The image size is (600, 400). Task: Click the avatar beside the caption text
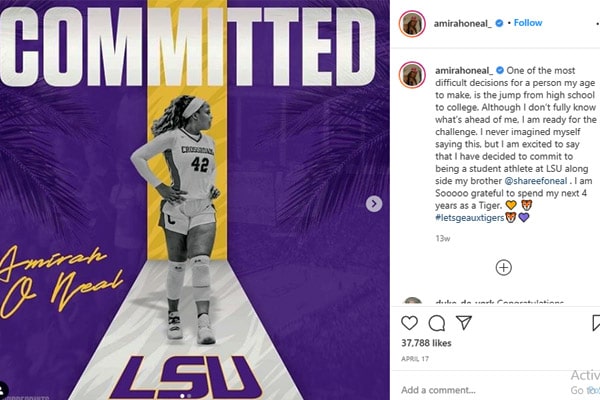click(x=410, y=74)
